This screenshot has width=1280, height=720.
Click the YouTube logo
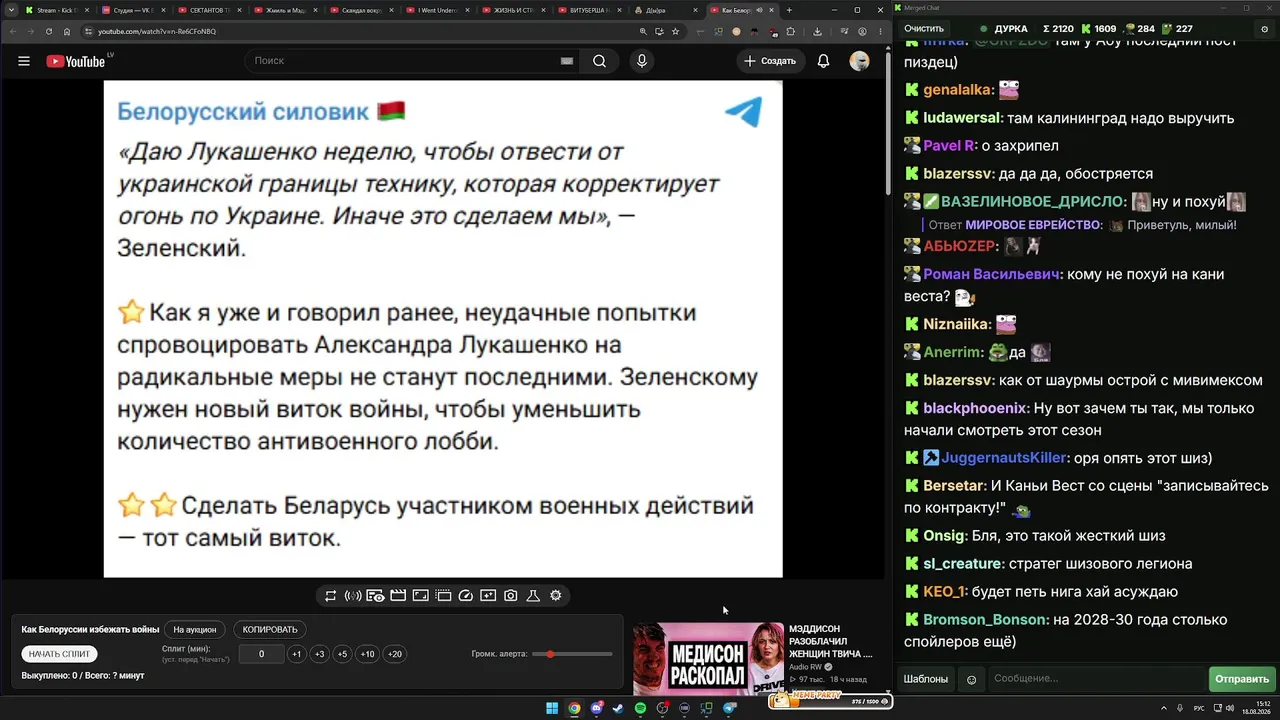coord(76,61)
